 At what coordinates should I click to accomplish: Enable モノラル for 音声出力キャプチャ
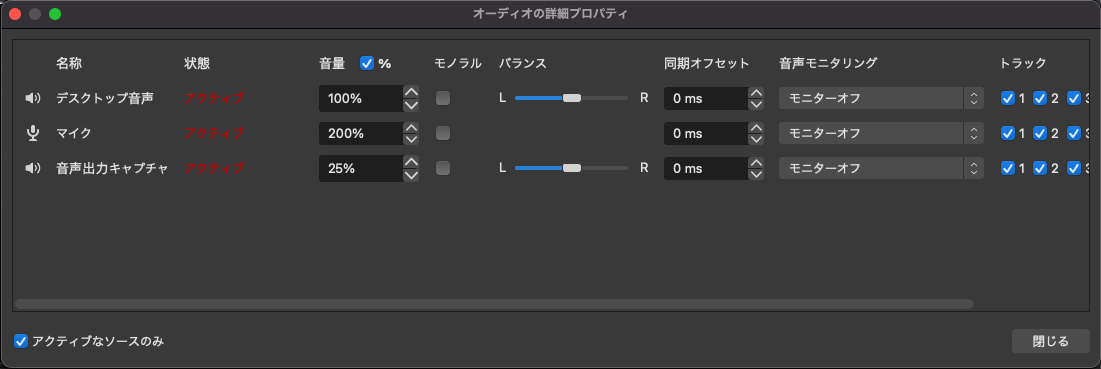pyautogui.click(x=443, y=168)
